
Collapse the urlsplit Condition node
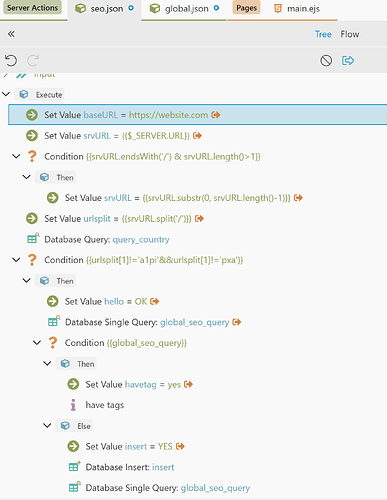pyautogui.click(x=16, y=260)
